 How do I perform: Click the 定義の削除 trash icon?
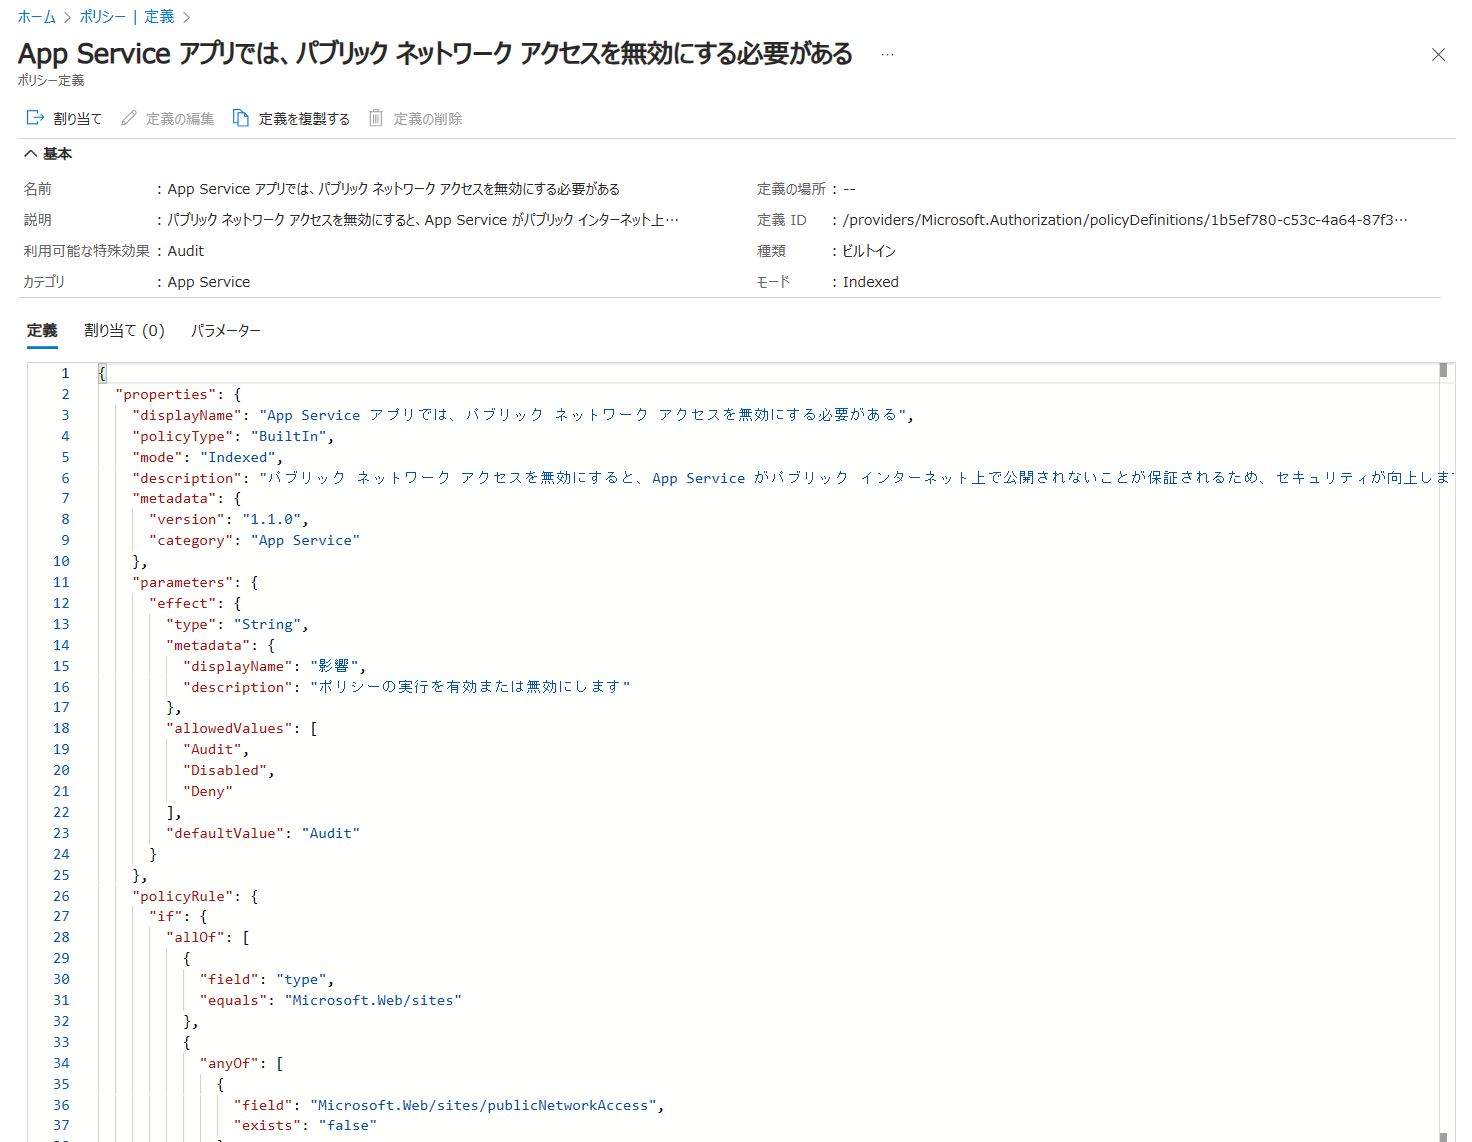tap(376, 118)
